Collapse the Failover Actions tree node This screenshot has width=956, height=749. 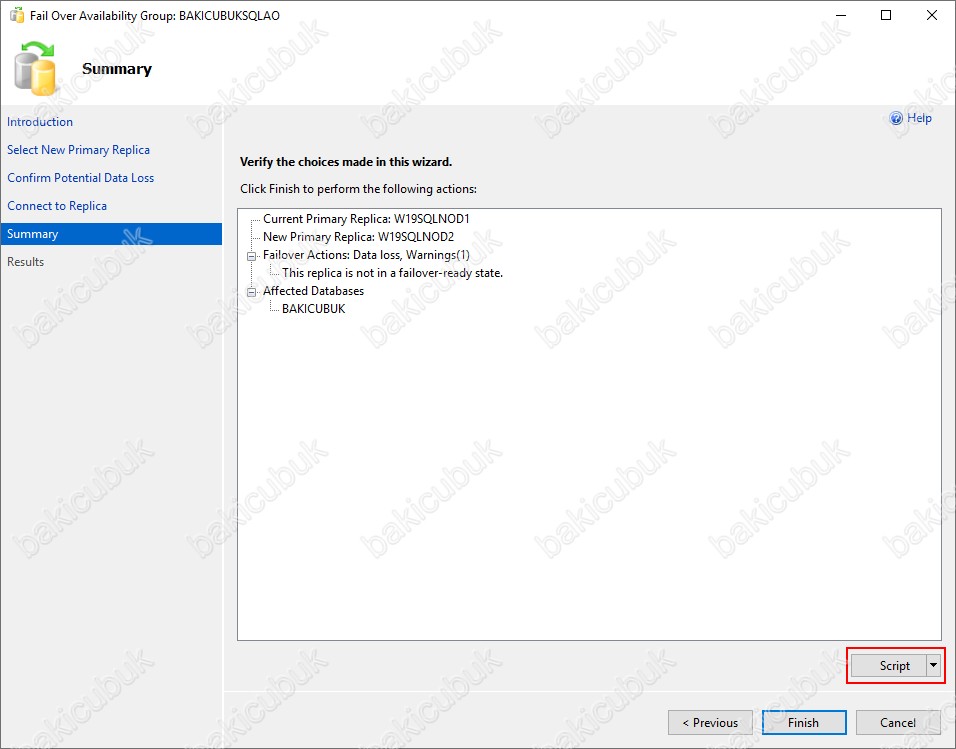pos(251,256)
